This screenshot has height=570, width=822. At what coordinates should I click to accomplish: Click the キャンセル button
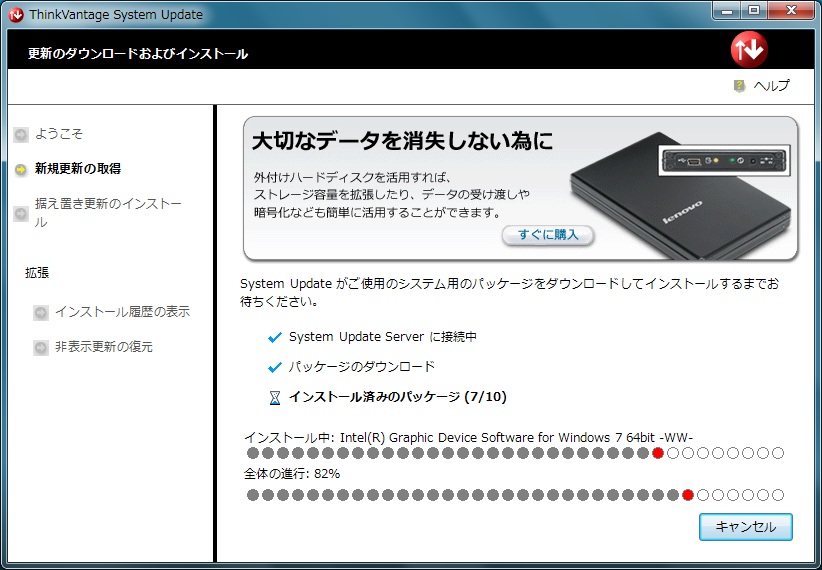pyautogui.click(x=745, y=526)
